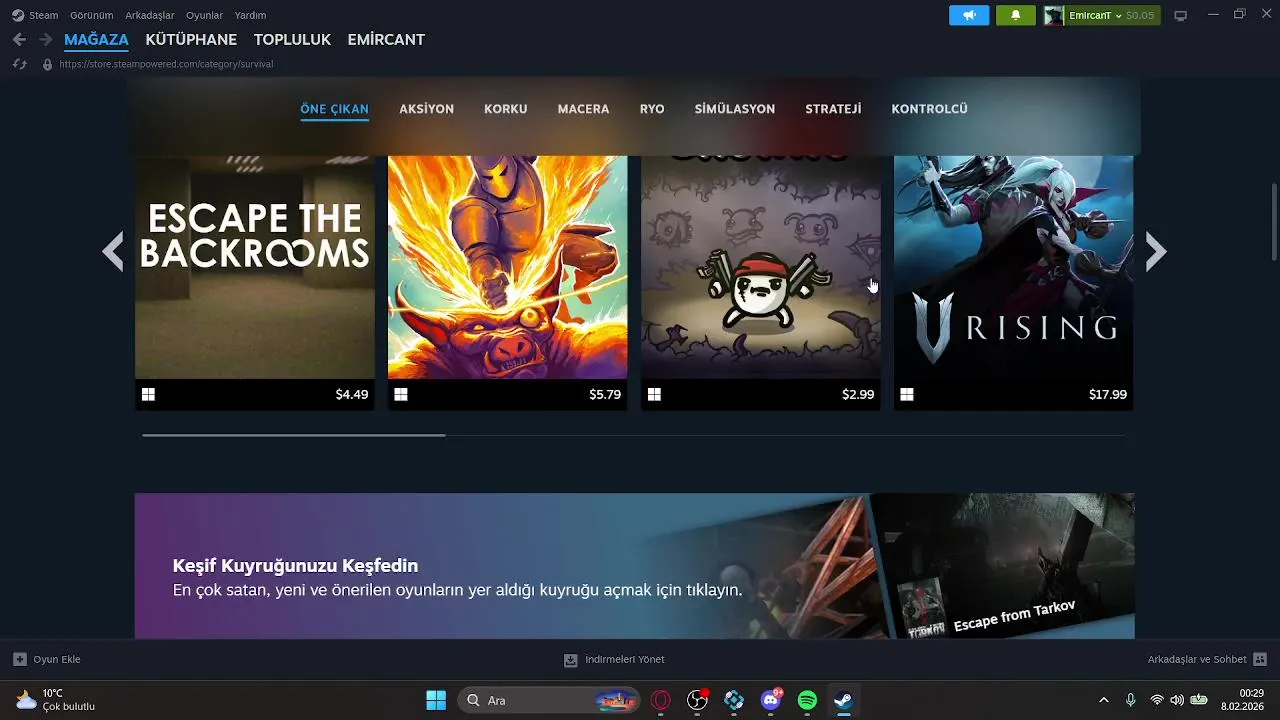This screenshot has width=1280, height=720.
Task: Show previous games with left carousel arrow
Action: click(113, 252)
